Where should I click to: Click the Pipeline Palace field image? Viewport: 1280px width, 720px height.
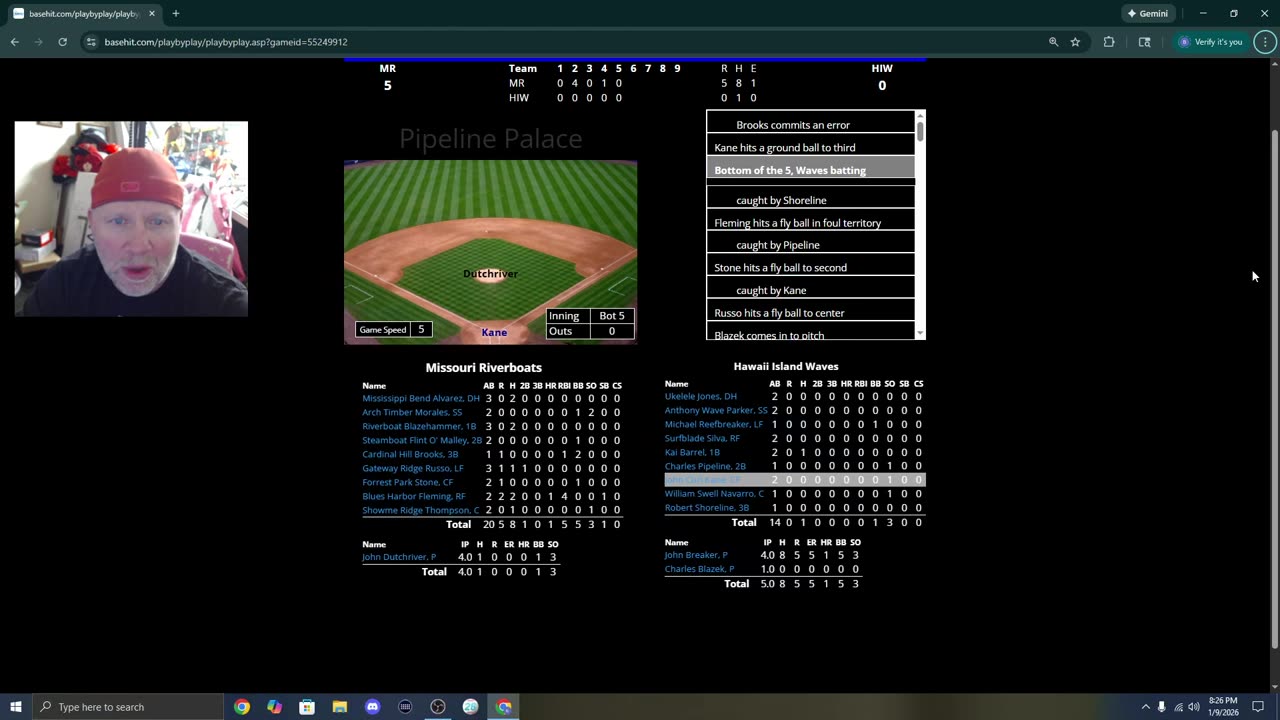tap(490, 252)
